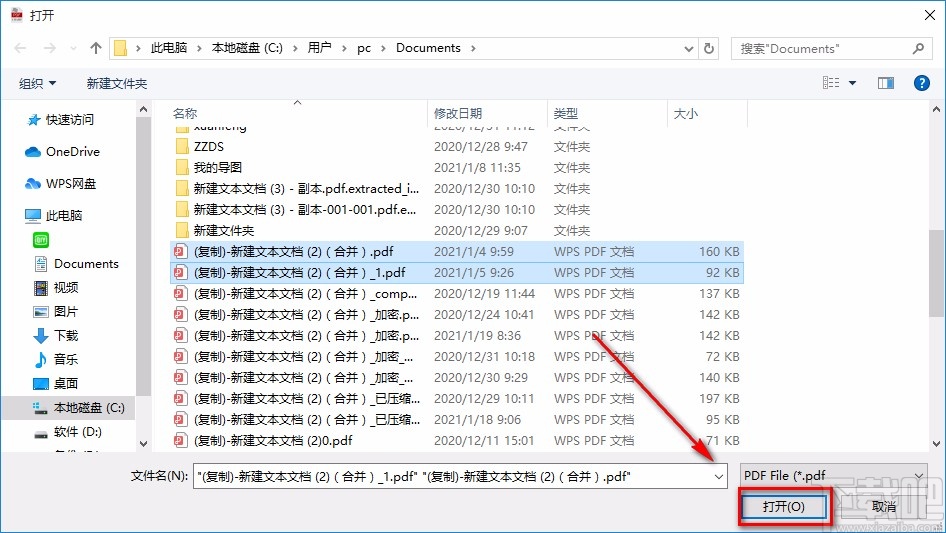
Task: Select the 140 KB 加密 PDF file
Action: point(457,378)
